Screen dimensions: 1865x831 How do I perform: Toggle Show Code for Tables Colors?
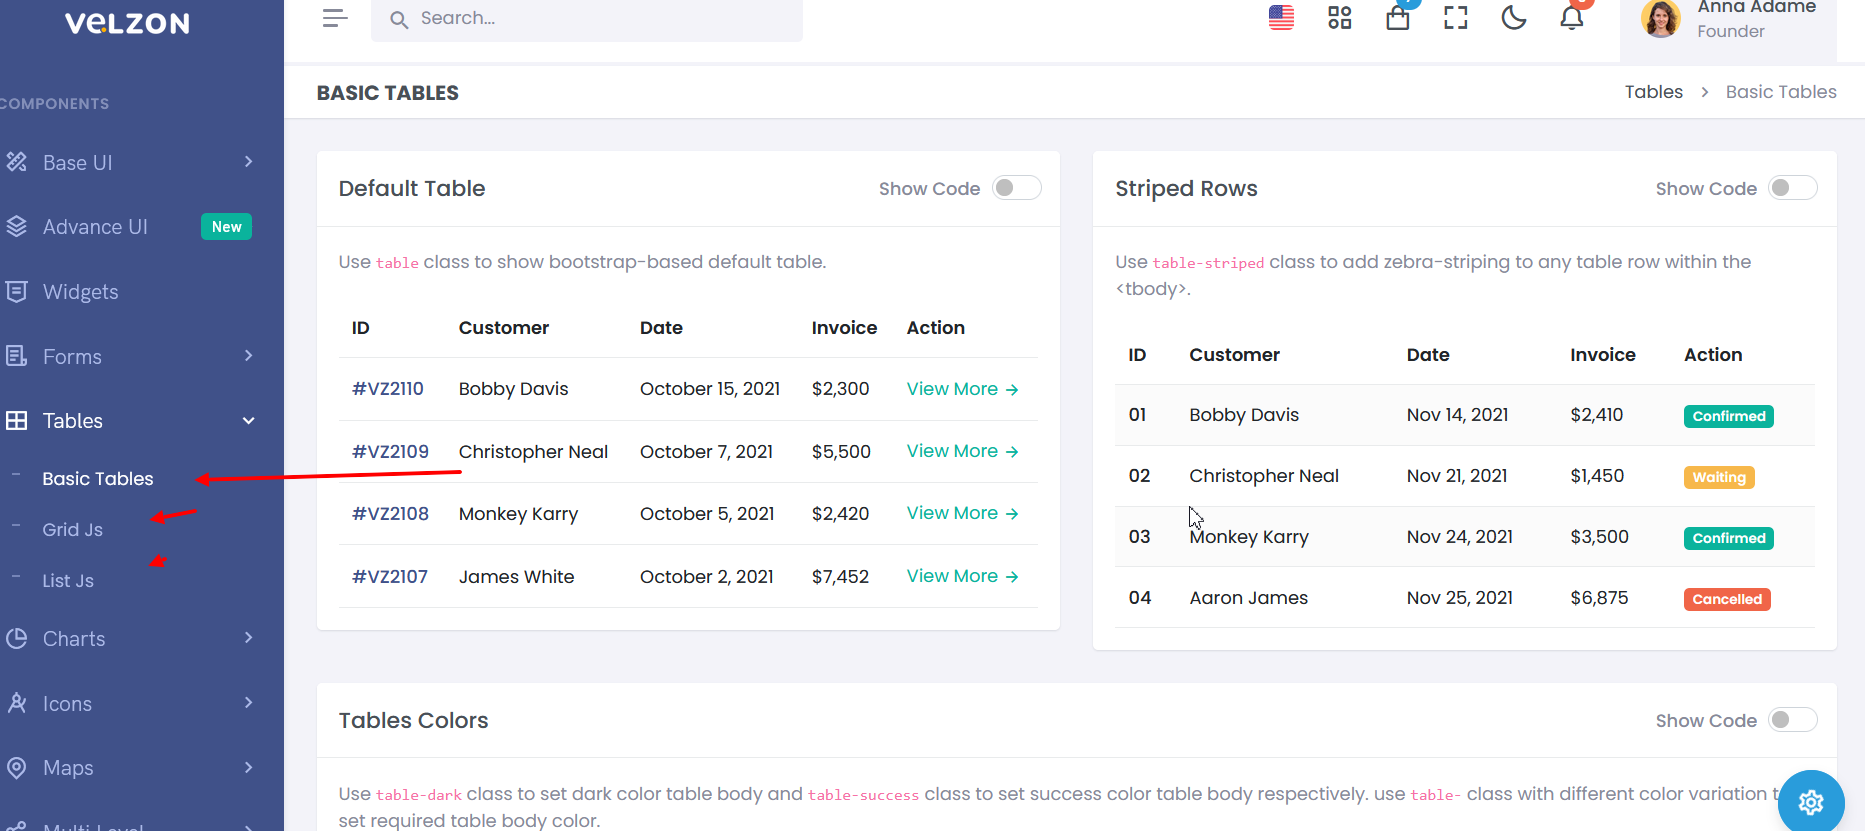tap(1792, 720)
